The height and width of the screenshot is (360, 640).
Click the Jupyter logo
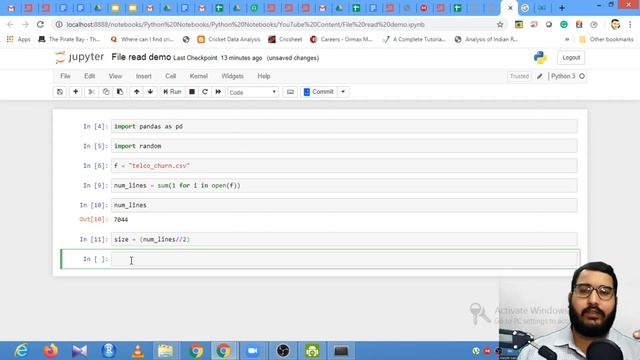pos(80,57)
